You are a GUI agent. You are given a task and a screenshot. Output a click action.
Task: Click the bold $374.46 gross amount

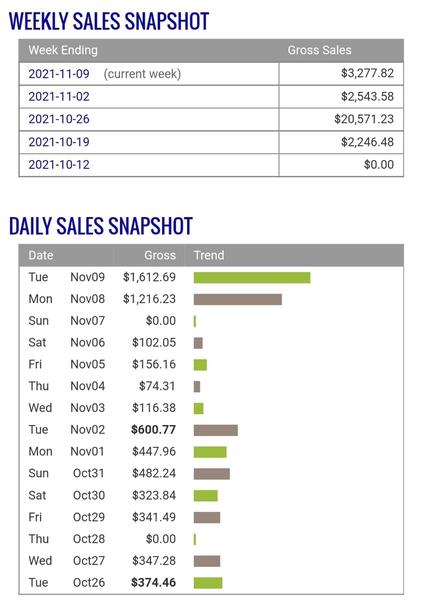153,582
